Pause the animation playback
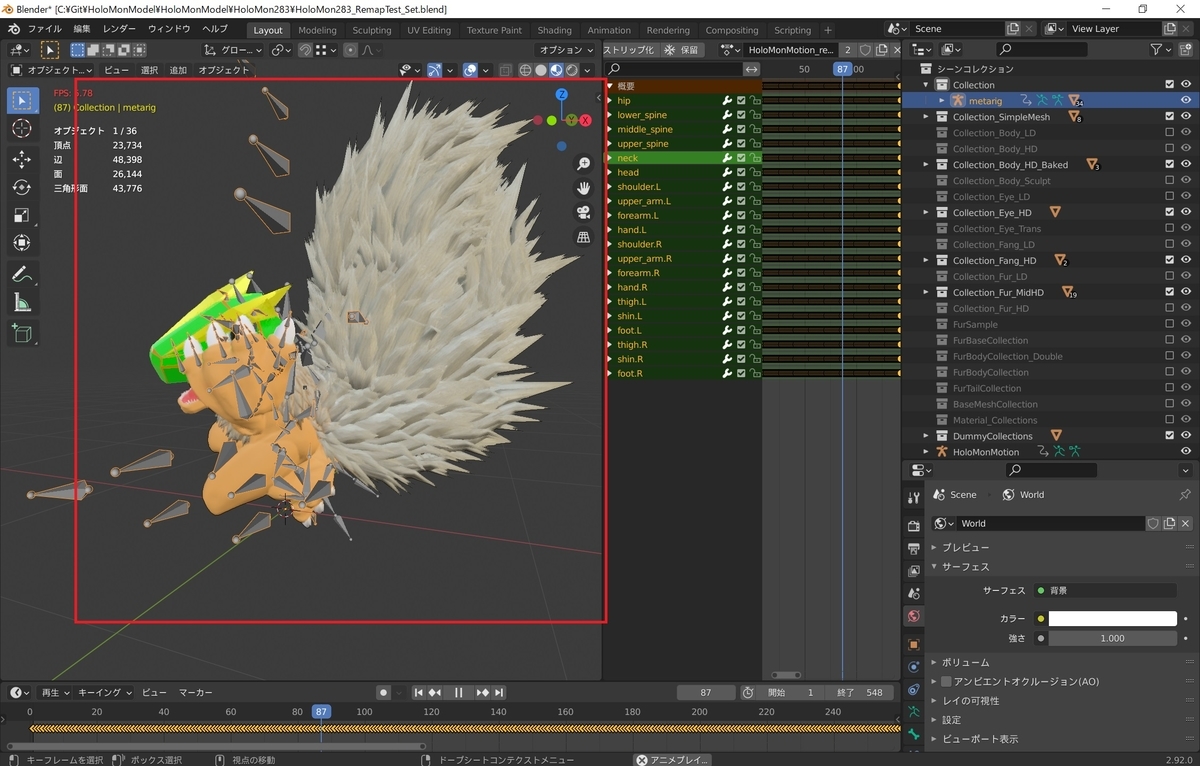Image resolution: width=1200 pixels, height=766 pixels. (x=459, y=692)
